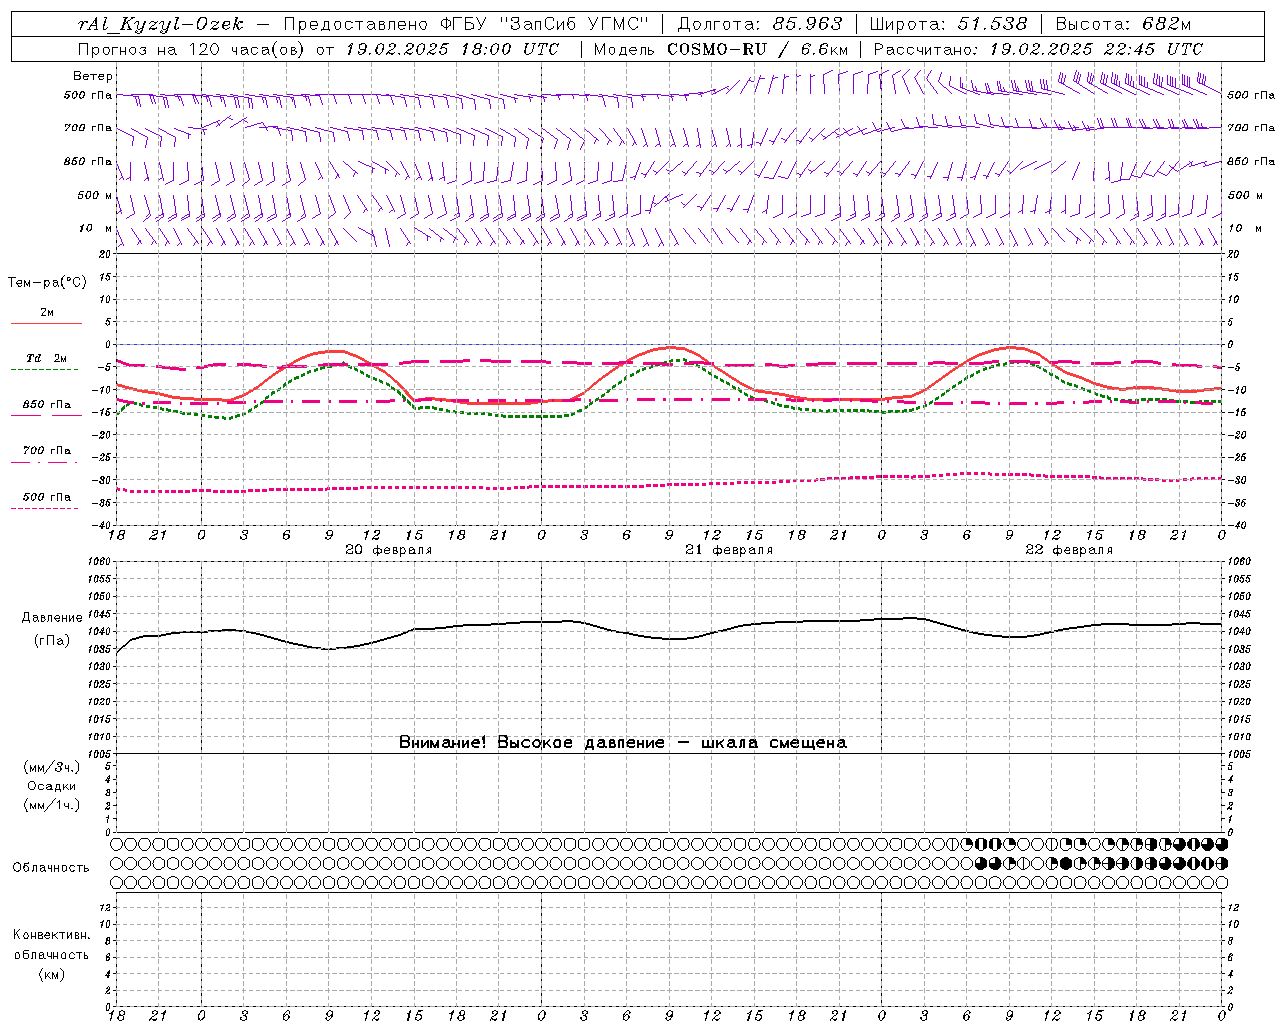Click the "Осадки" precipitation label
The image size is (1280, 1024).
coord(51,786)
